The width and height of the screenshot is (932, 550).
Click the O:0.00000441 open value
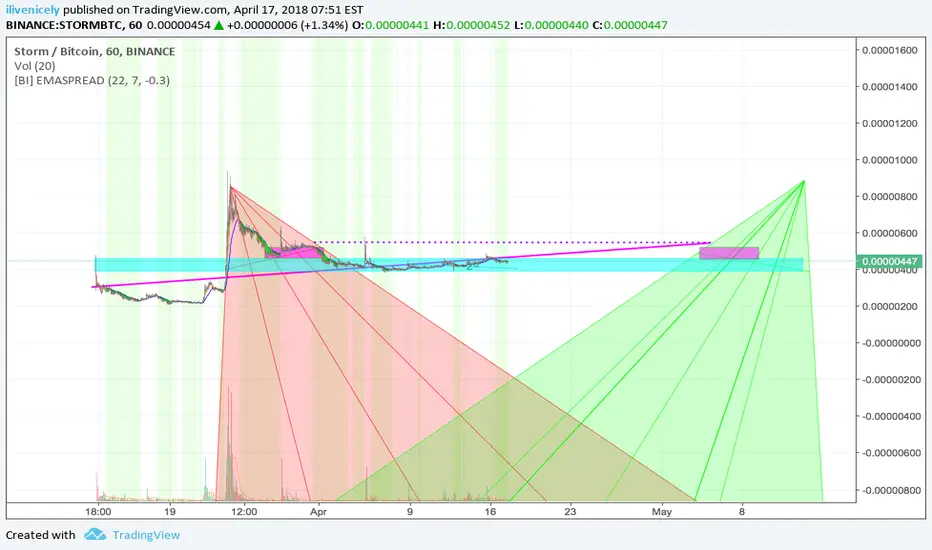coord(391,26)
